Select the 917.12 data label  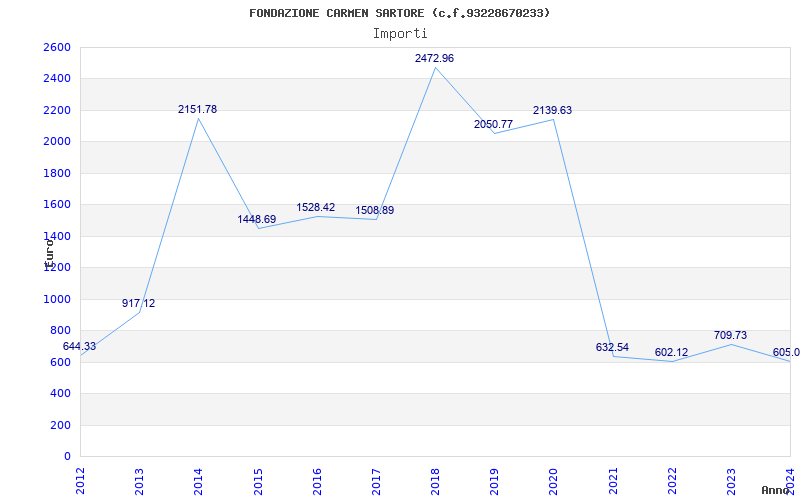[138, 303]
